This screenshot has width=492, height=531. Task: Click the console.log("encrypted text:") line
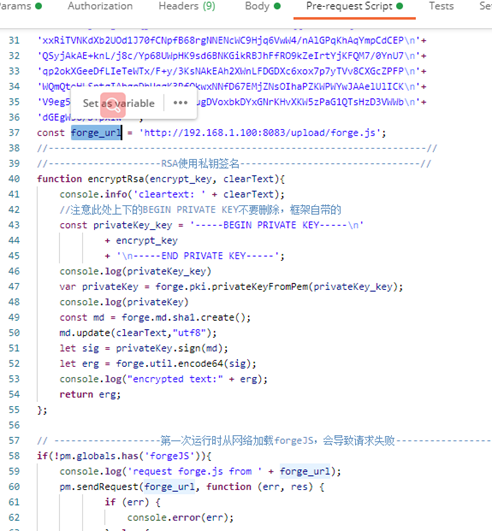coord(164,379)
